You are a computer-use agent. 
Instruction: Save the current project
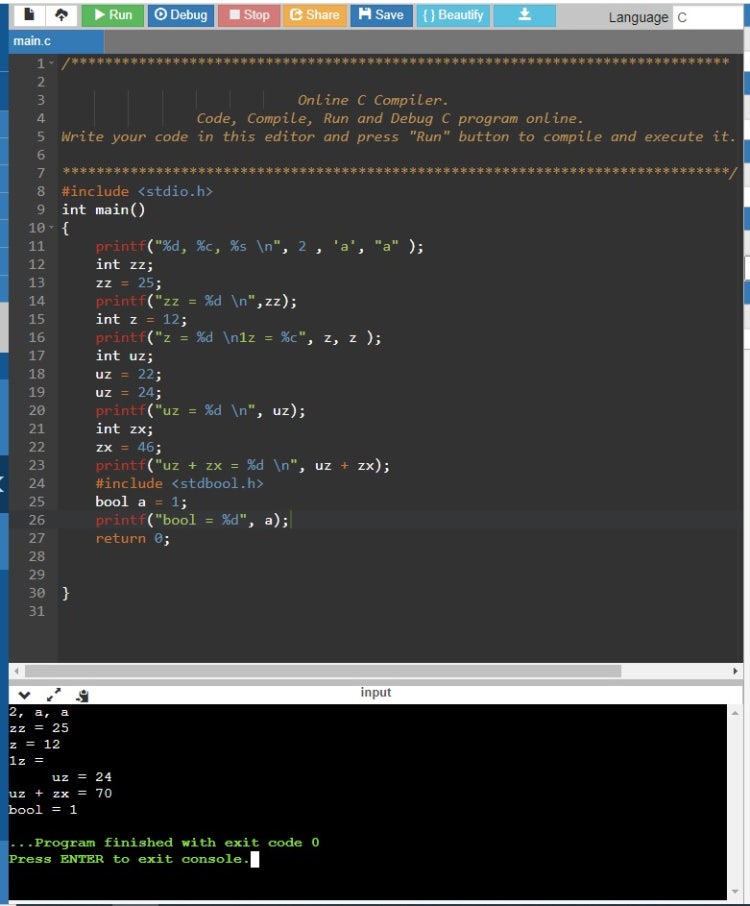pos(380,15)
